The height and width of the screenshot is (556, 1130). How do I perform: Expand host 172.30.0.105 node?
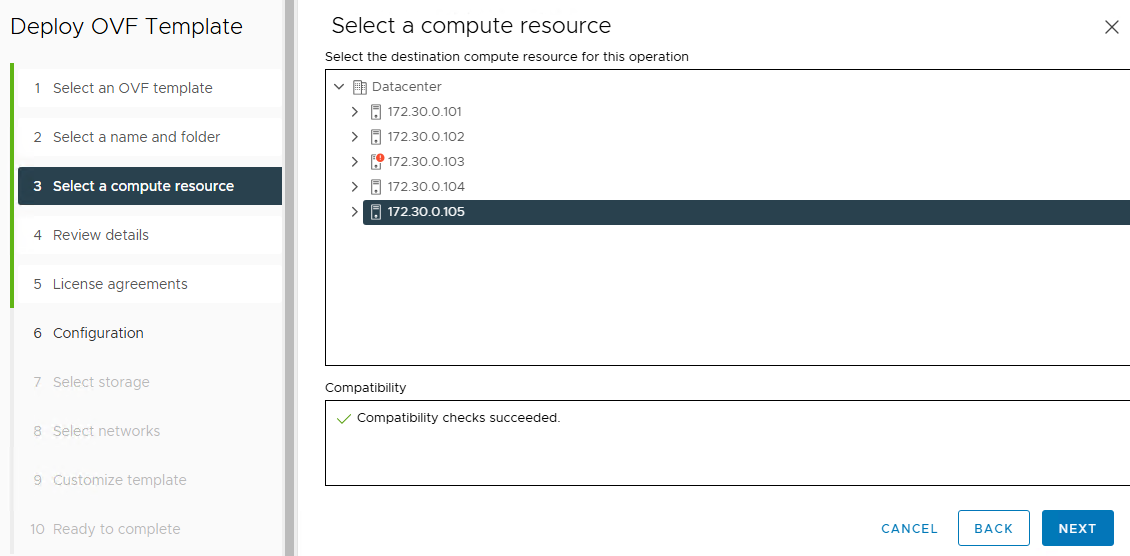click(354, 212)
